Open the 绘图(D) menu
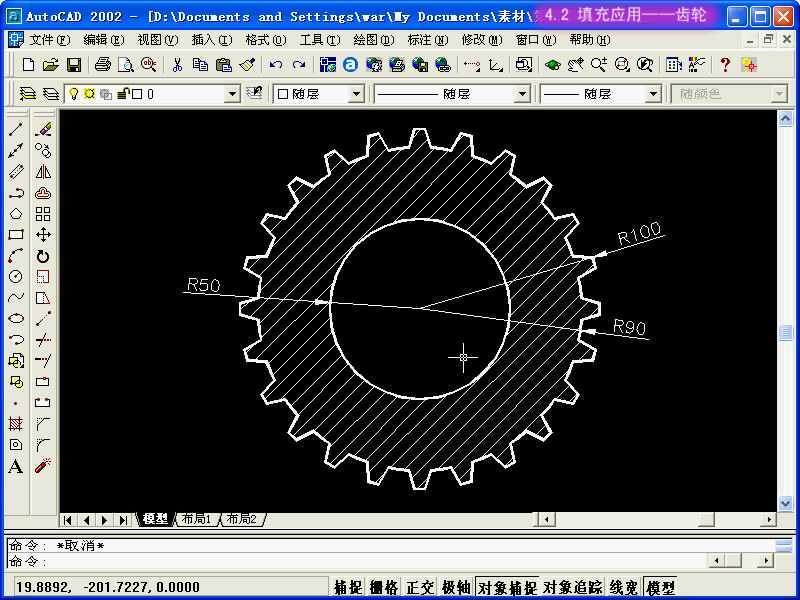This screenshot has height=600, width=800. 373,40
